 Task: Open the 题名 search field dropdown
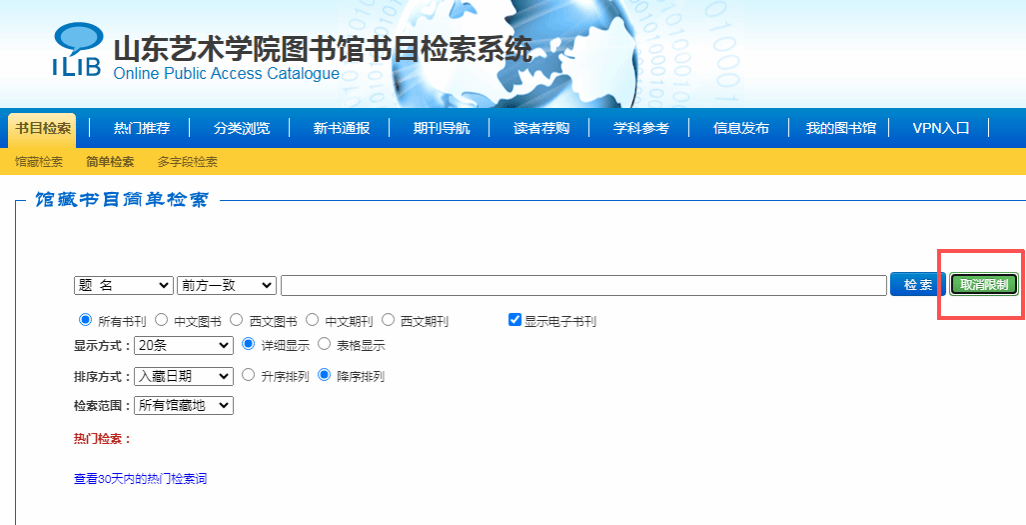click(123, 285)
